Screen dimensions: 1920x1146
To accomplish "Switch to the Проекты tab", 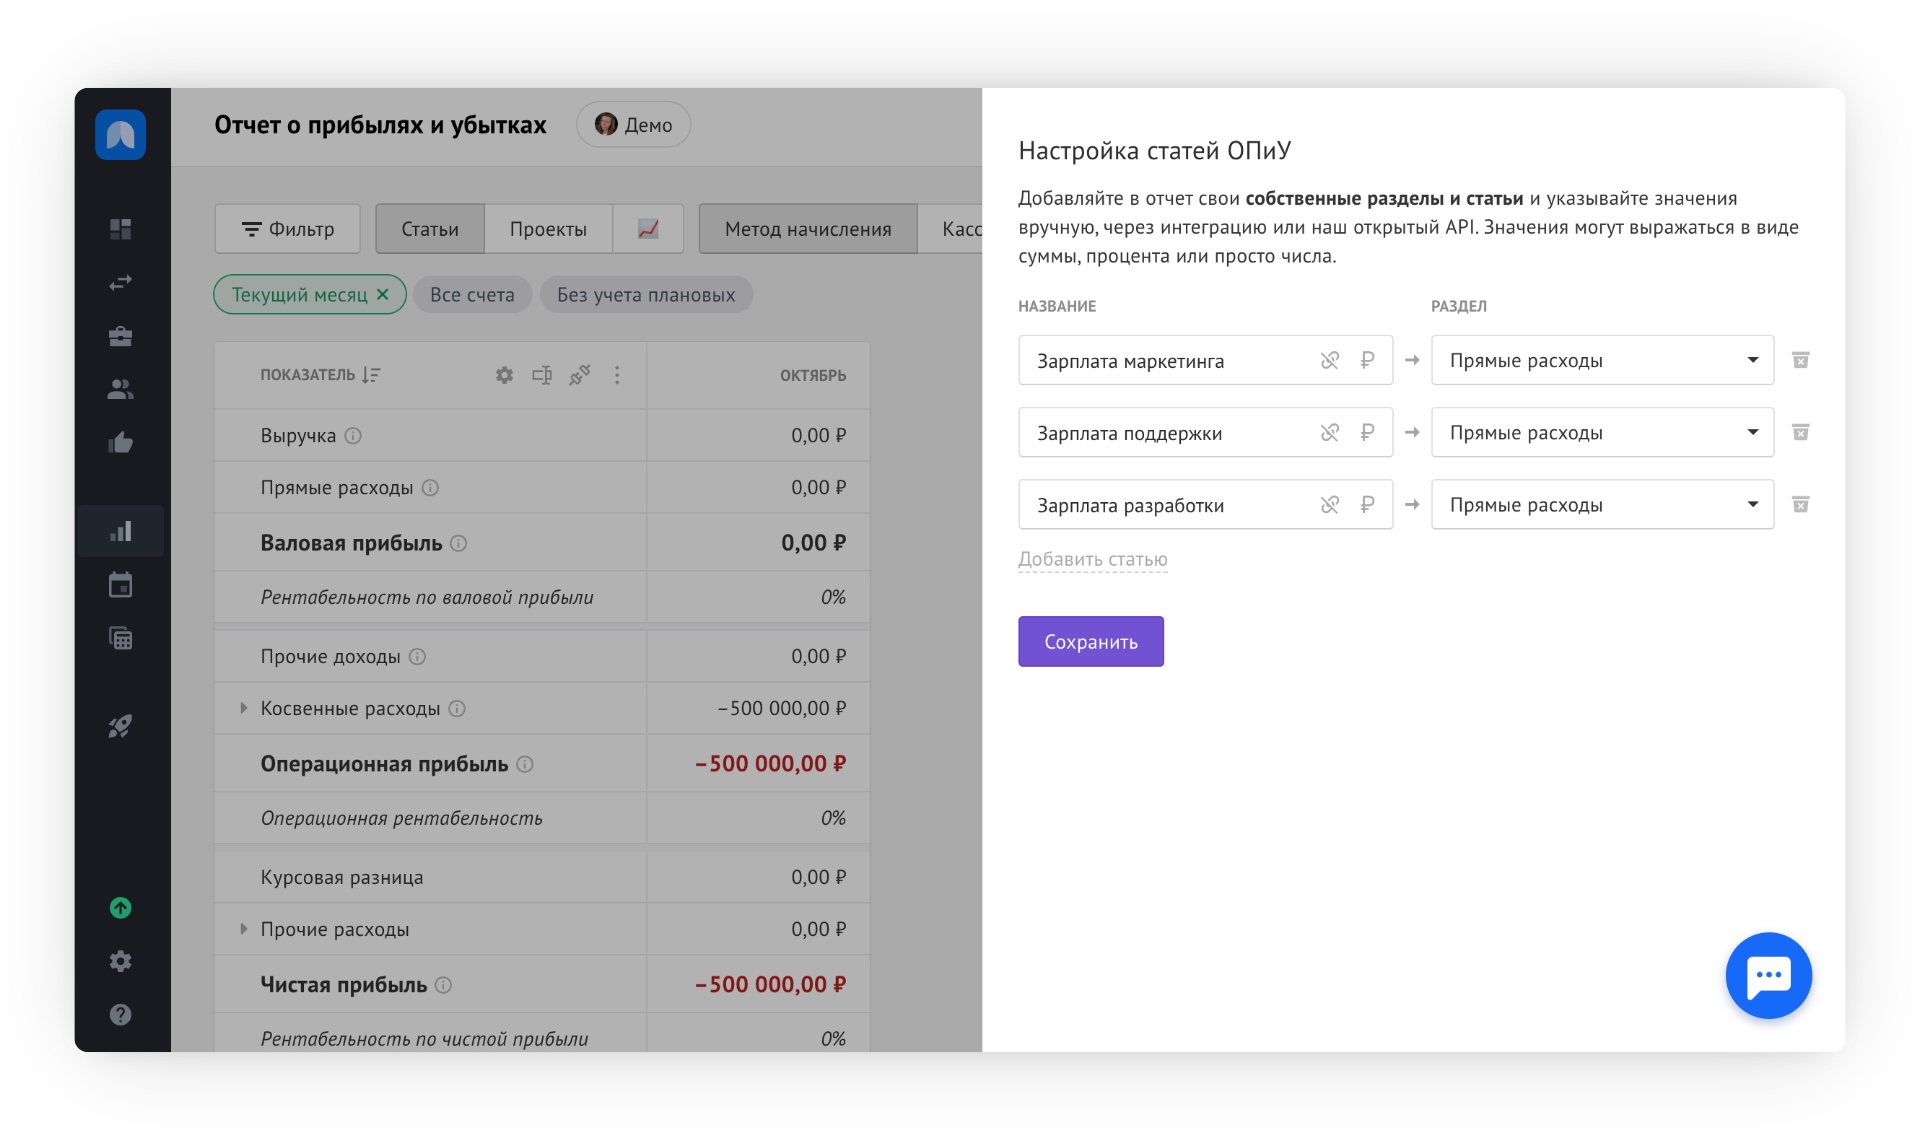I will (548, 229).
